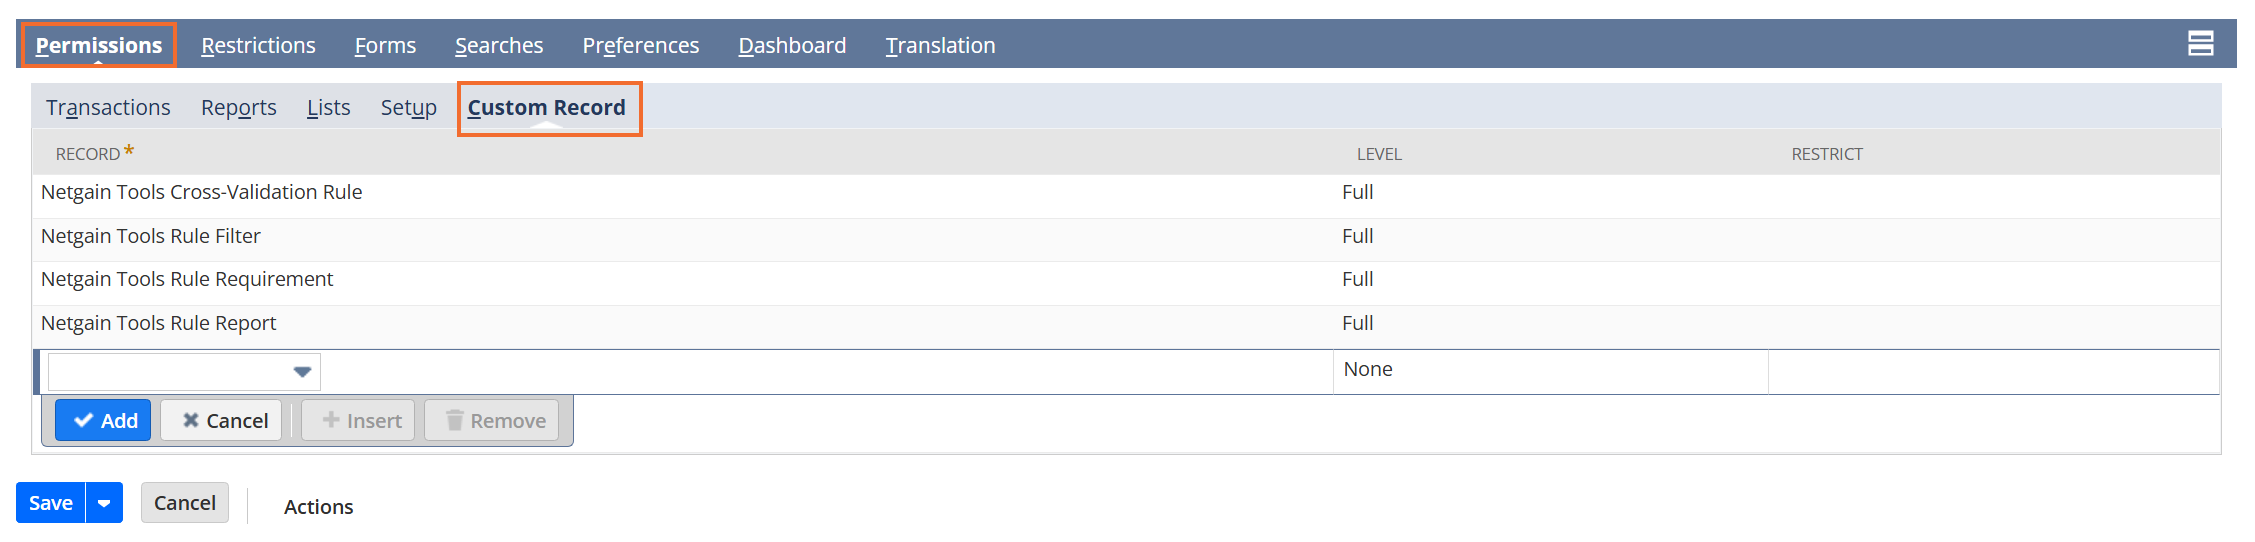Open the Forms tab
Image resolution: width=2255 pixels, height=542 pixels.
pyautogui.click(x=385, y=45)
